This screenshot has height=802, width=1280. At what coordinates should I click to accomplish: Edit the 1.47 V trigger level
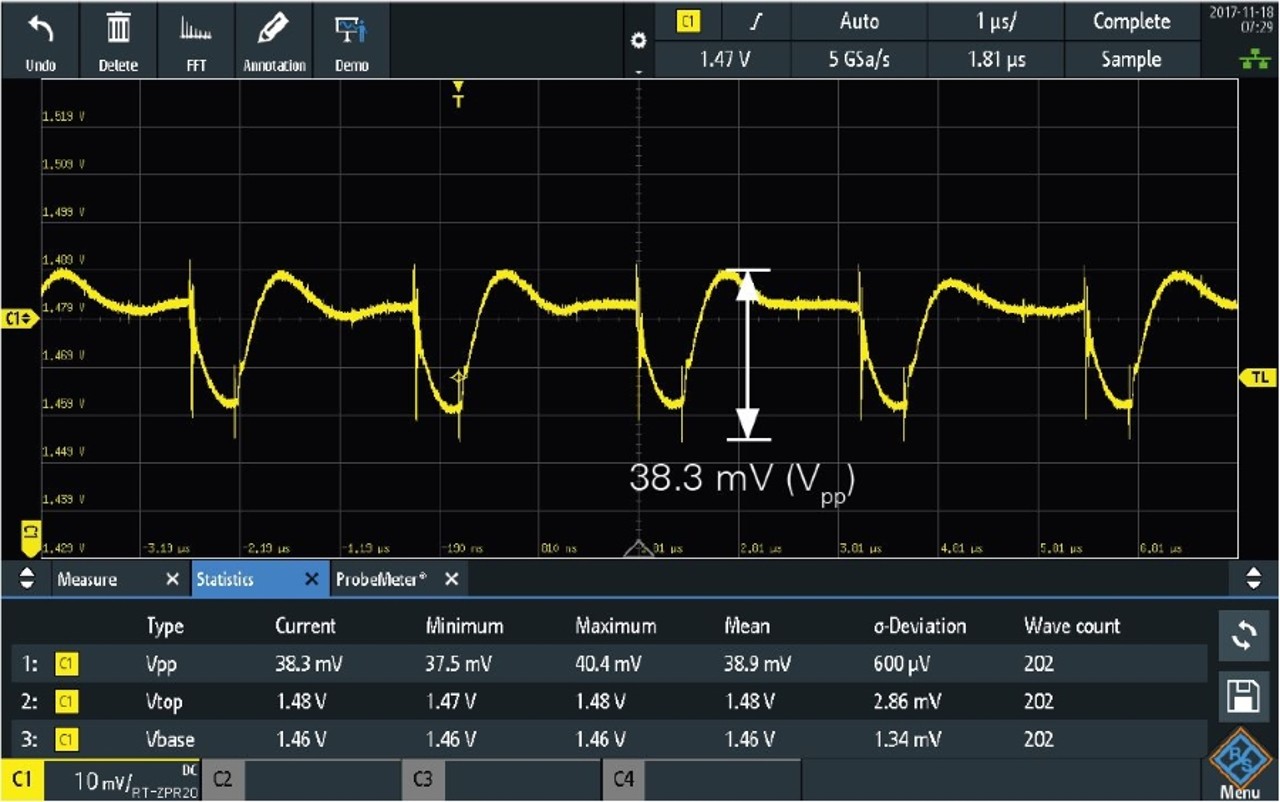(x=724, y=59)
